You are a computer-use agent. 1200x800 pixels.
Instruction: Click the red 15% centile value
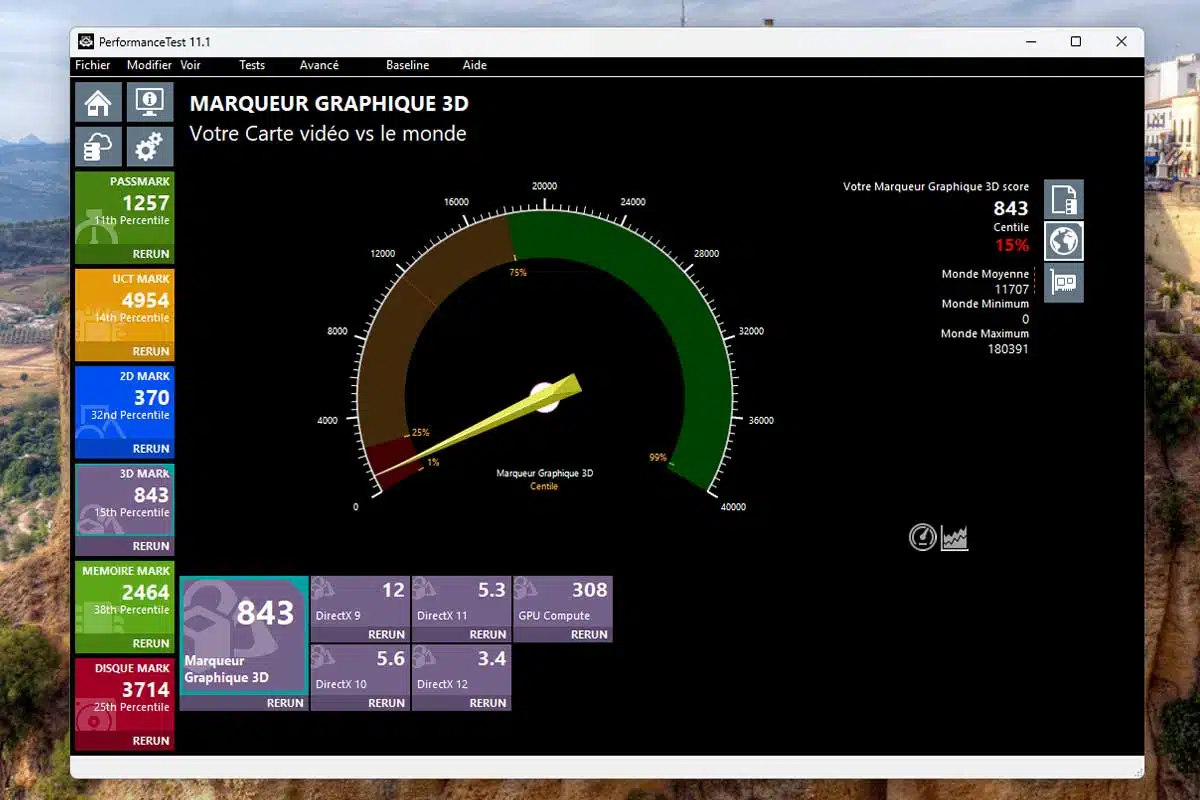coord(1011,245)
